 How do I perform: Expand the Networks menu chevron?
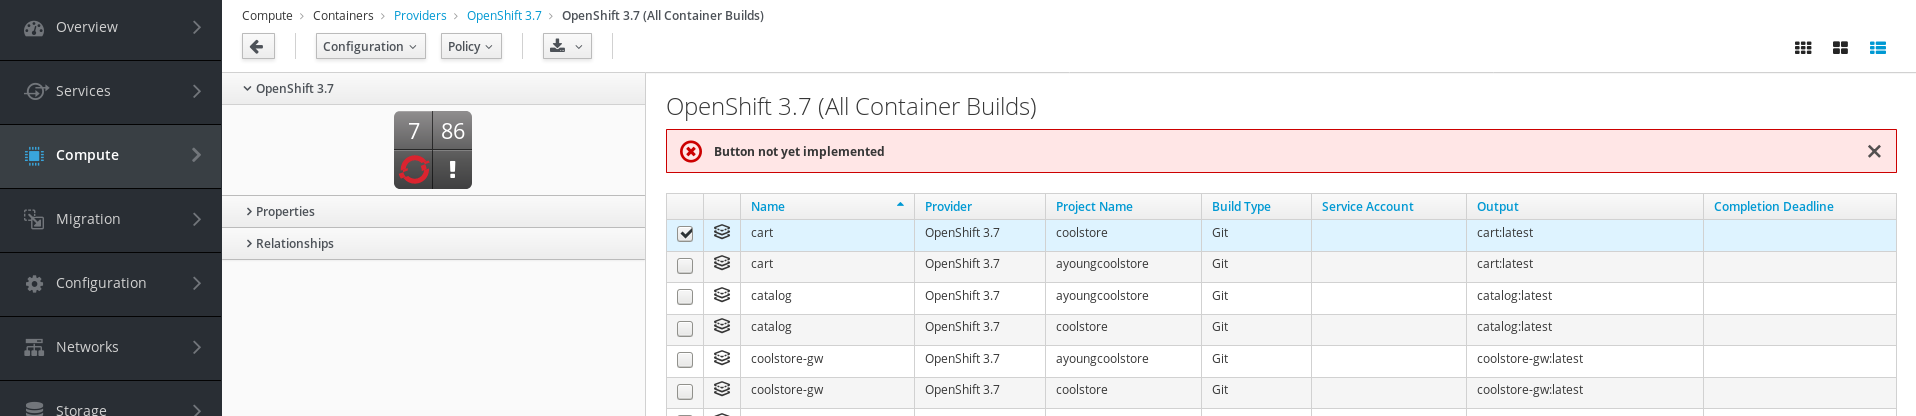197,347
